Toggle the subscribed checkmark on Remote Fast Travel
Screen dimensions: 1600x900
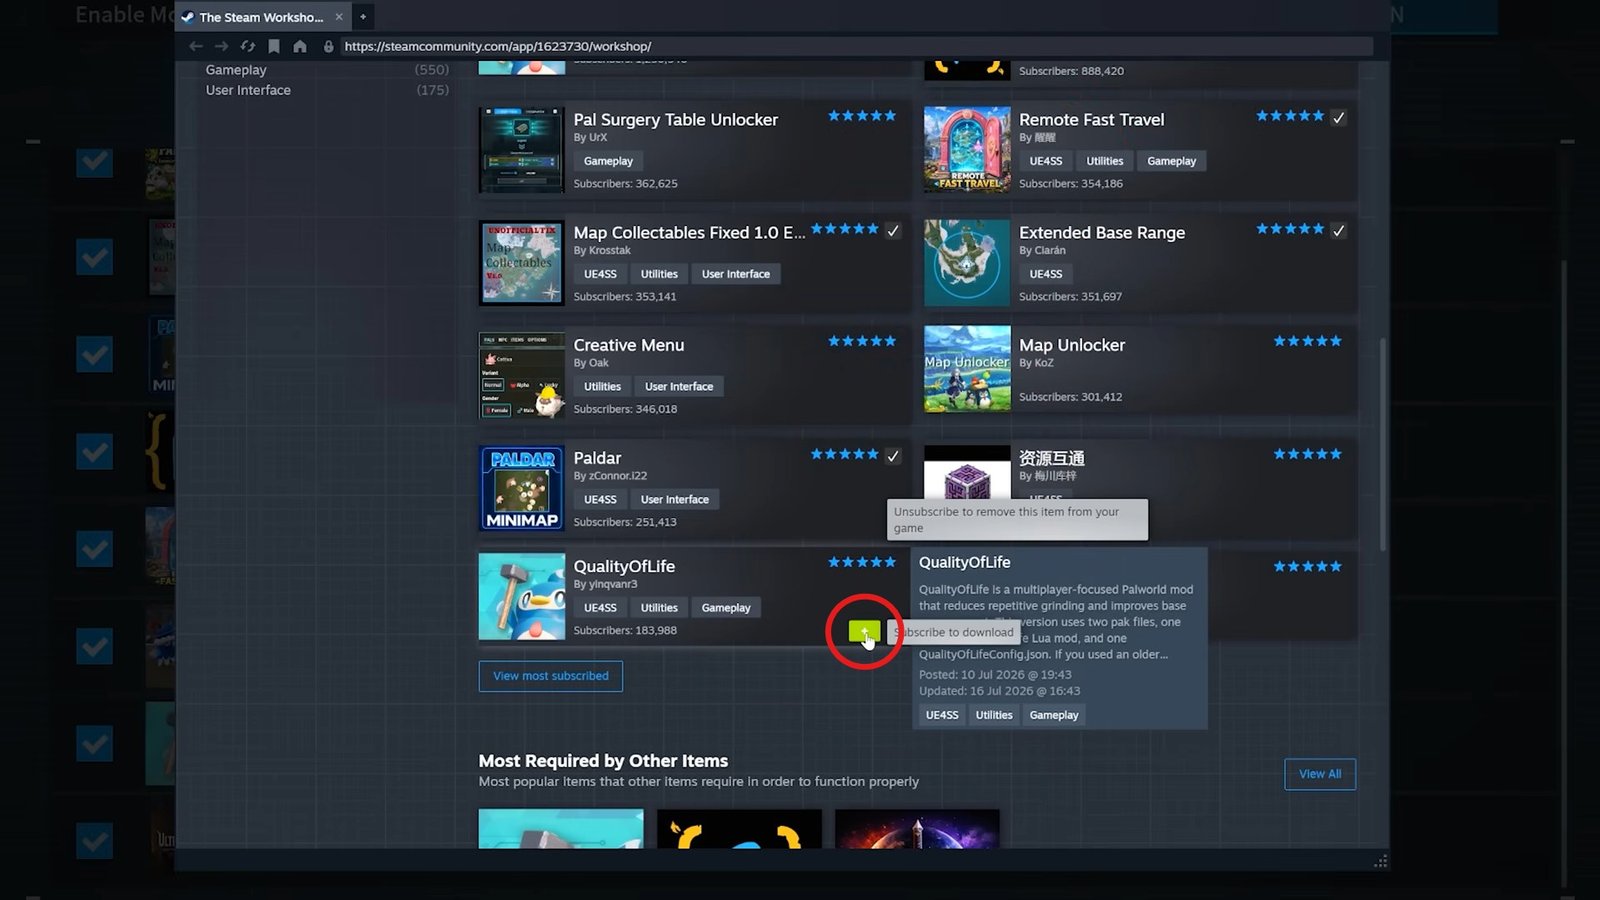[x=1339, y=118]
